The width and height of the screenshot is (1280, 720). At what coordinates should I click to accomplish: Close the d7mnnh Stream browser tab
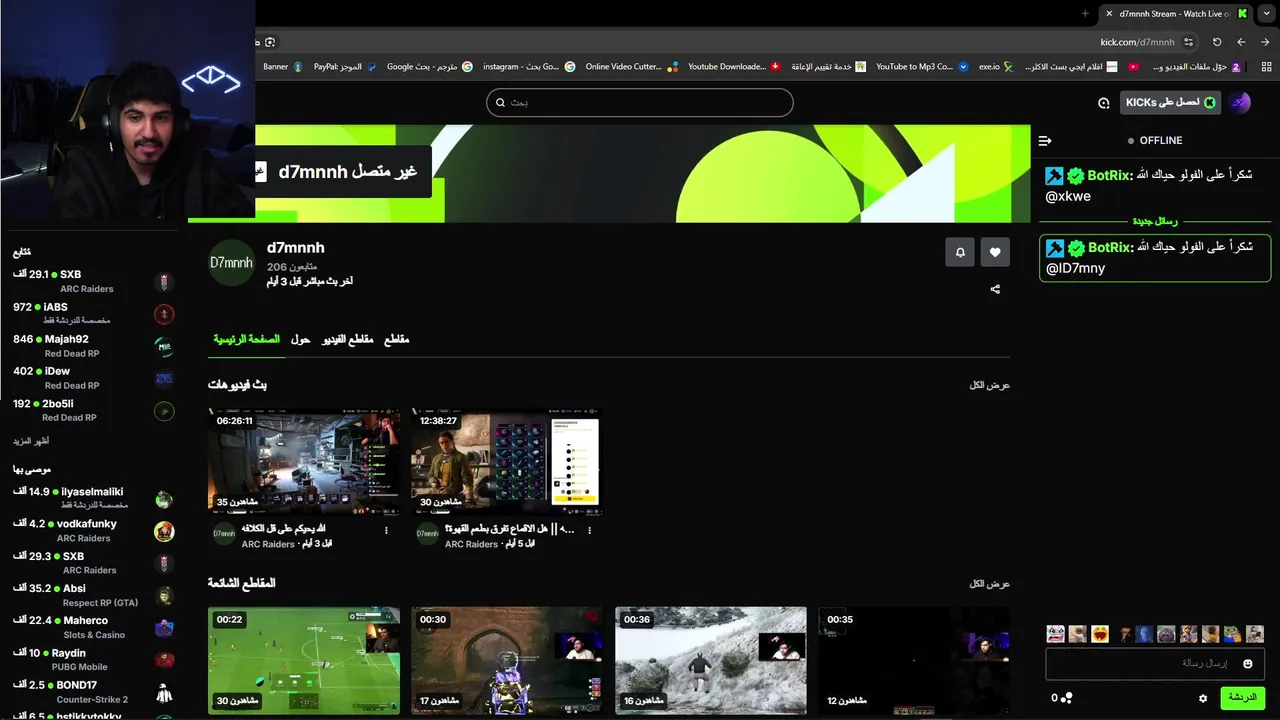(x=1108, y=14)
